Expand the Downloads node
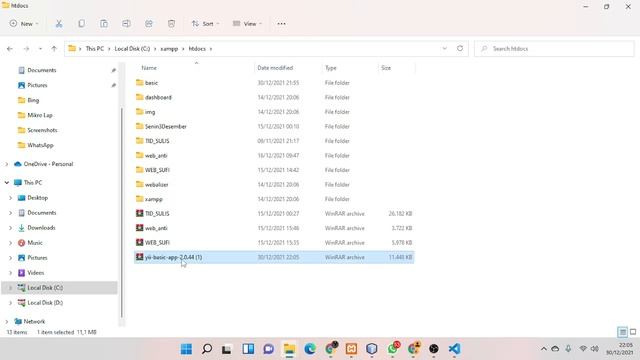Image resolution: width=640 pixels, height=360 pixels. click(x=11, y=228)
